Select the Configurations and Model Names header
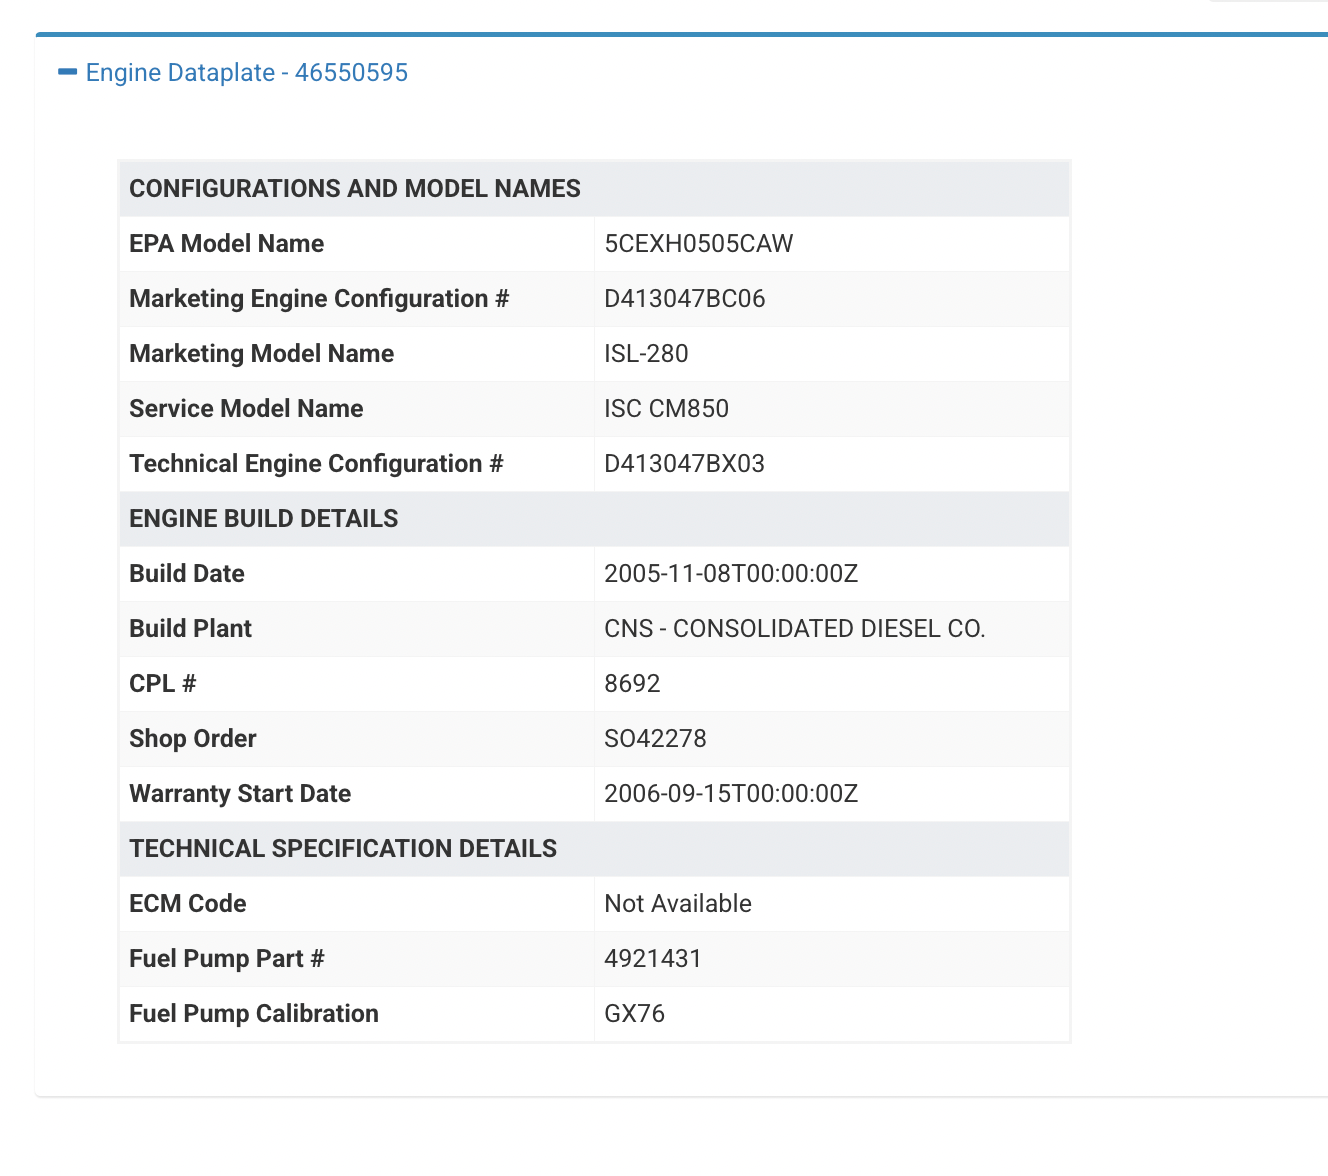 [355, 189]
